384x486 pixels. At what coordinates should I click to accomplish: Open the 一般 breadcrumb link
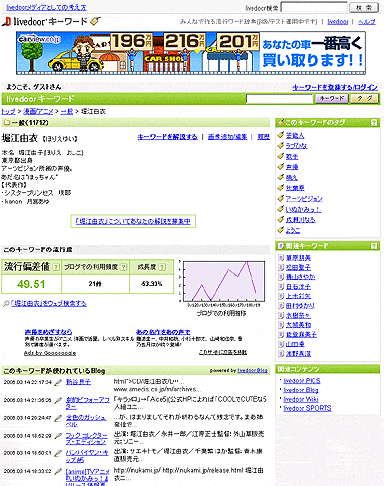67,111
